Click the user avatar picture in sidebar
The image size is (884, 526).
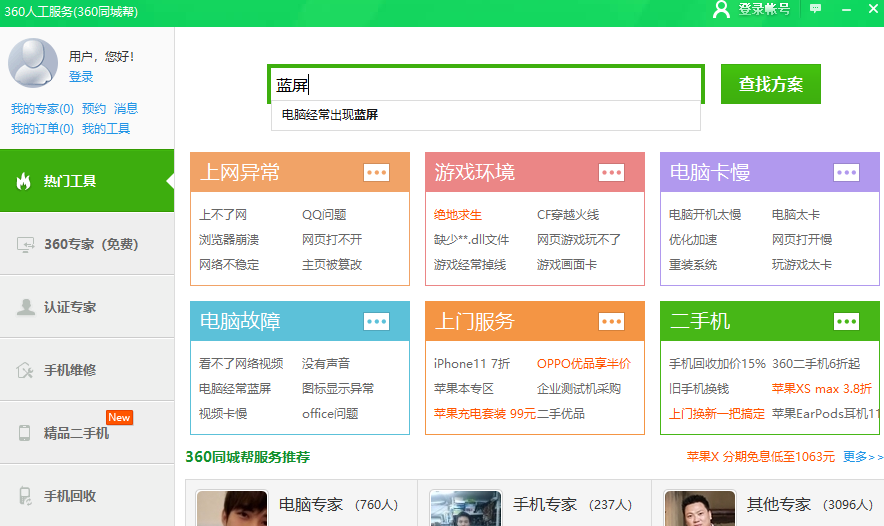pyautogui.click(x=33, y=62)
